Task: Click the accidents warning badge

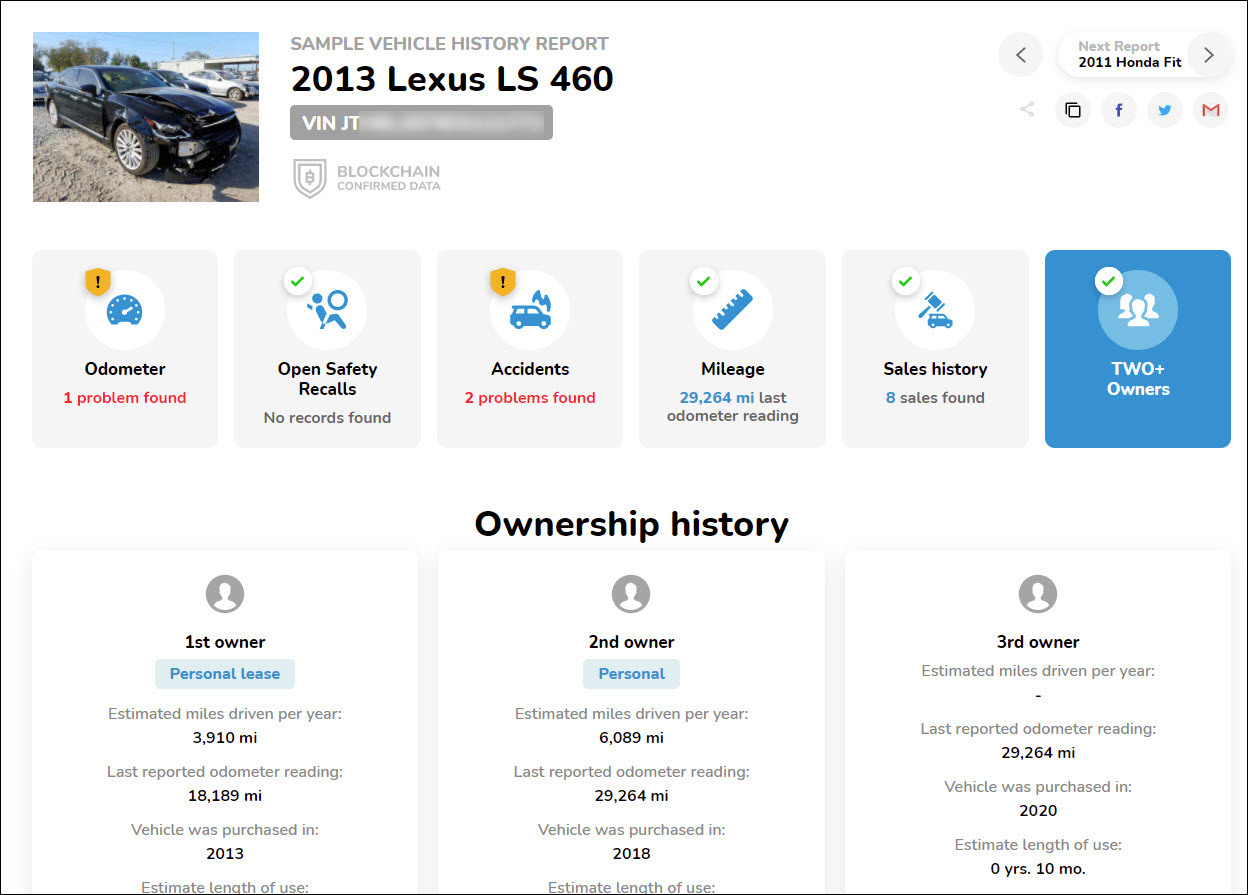Action: tap(502, 282)
